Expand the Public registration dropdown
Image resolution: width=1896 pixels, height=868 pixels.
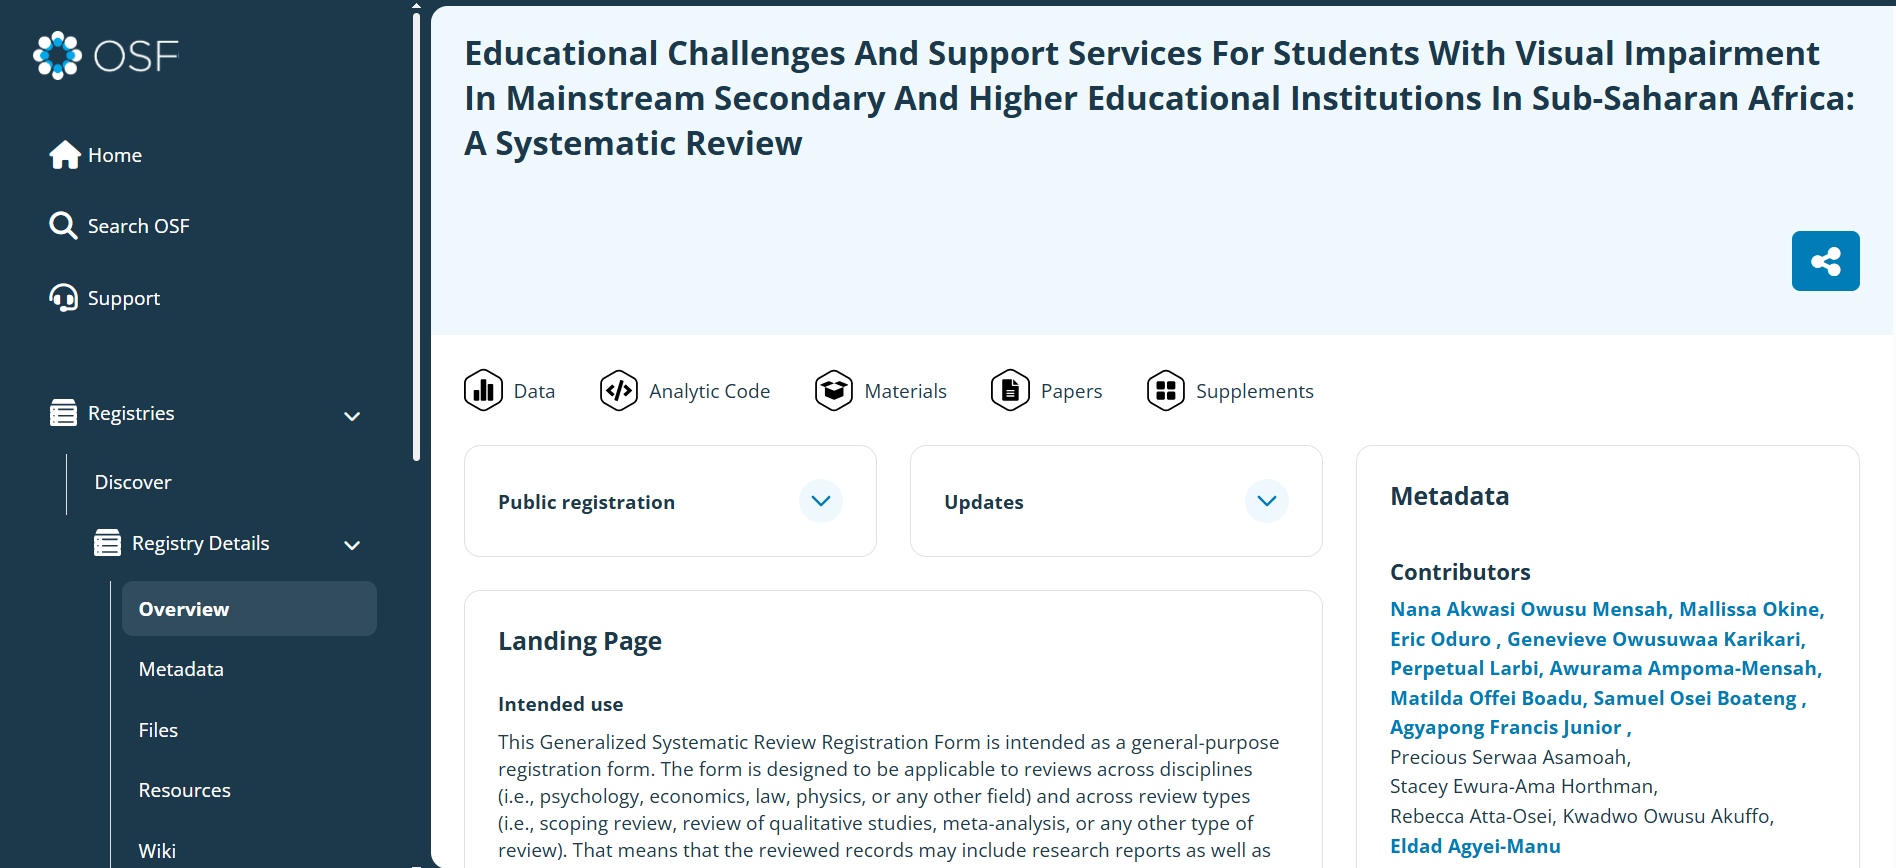(x=821, y=501)
